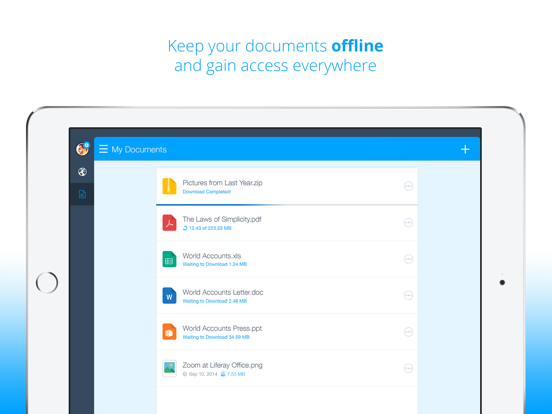Open the globe sites icon in sidebar
The width and height of the screenshot is (552, 414).
82,172
